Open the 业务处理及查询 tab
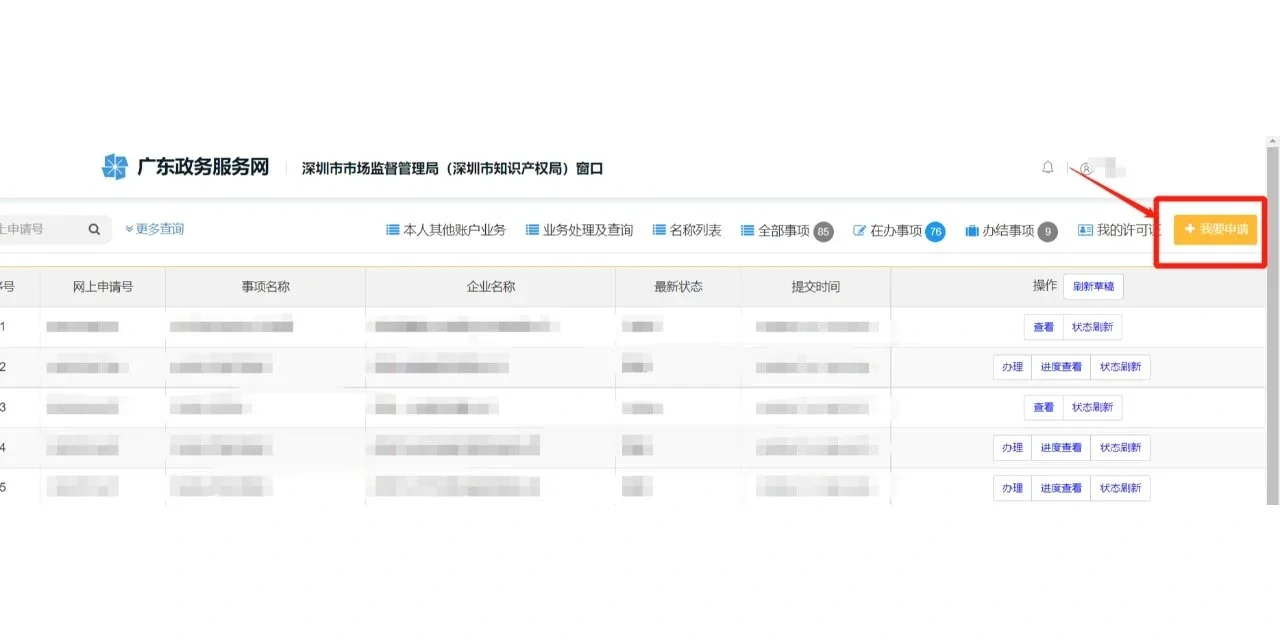Viewport: 1280px width, 640px height. pyautogui.click(x=579, y=231)
